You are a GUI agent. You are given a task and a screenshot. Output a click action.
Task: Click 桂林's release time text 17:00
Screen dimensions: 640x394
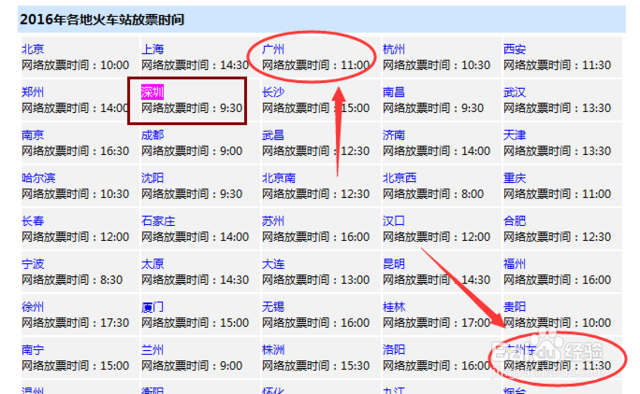[x=476, y=323]
